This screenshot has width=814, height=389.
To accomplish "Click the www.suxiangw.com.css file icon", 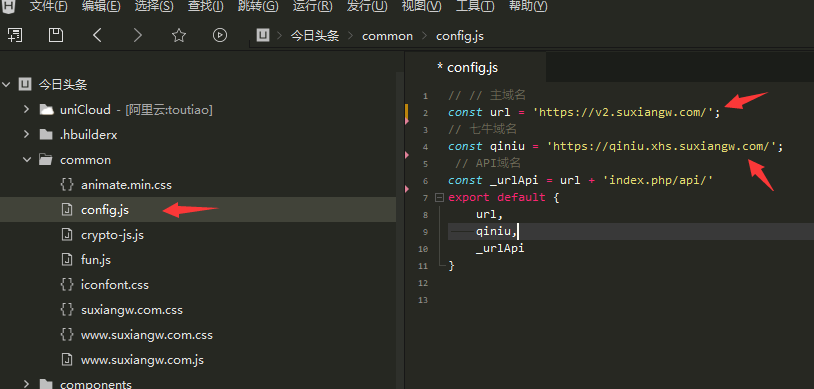I will point(67,334).
